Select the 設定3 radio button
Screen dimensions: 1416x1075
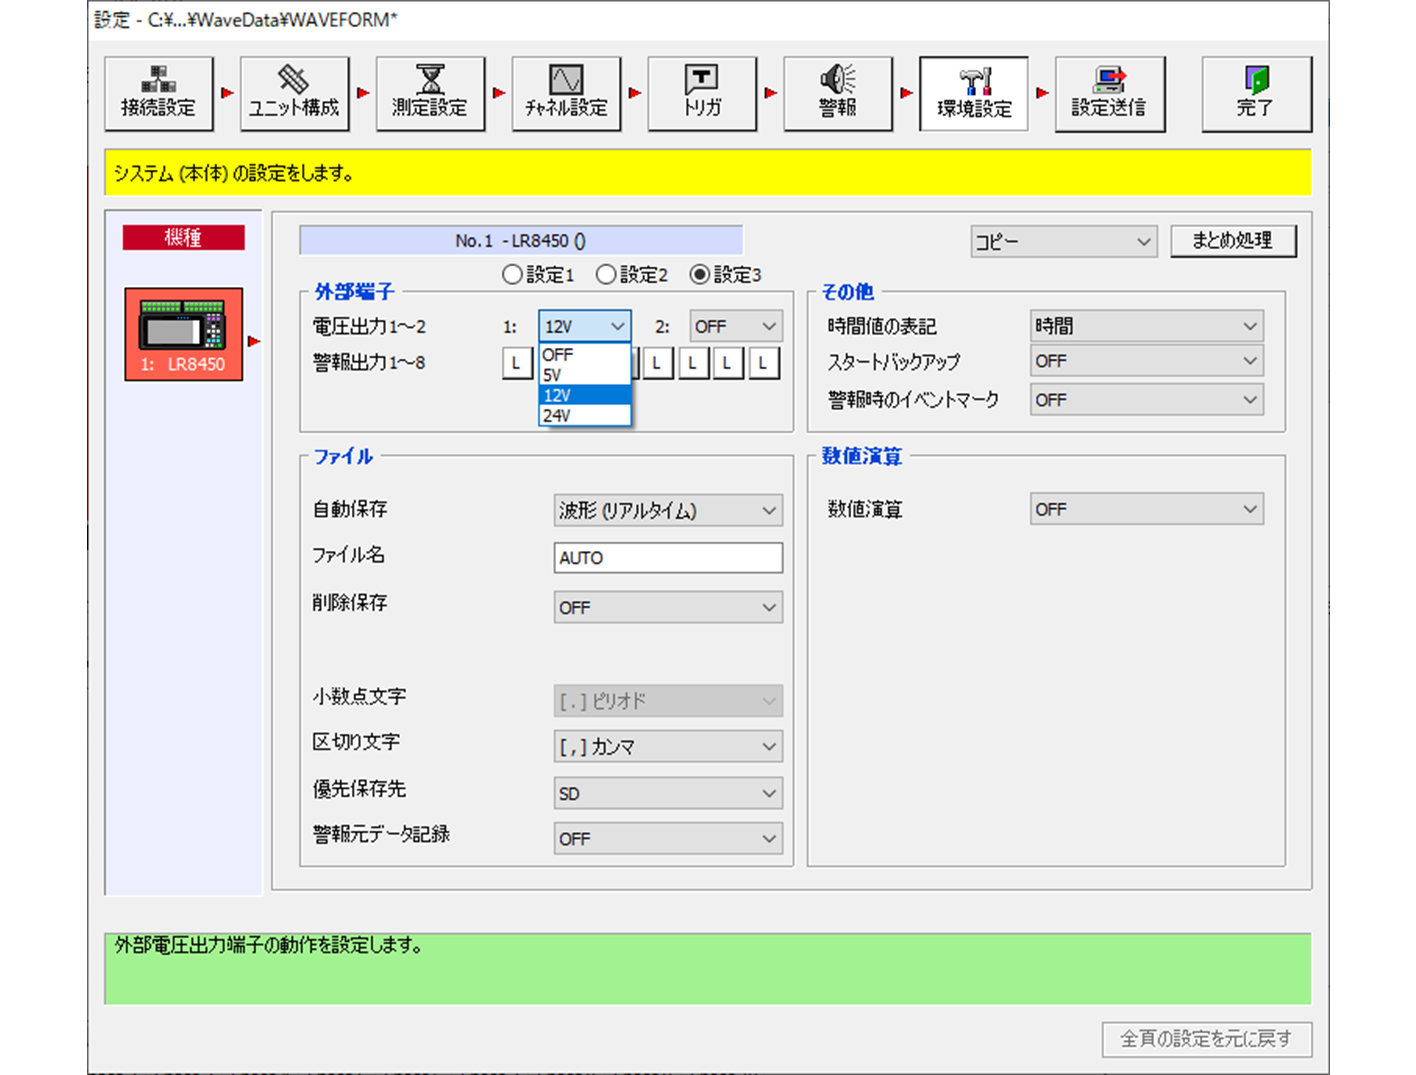point(700,274)
